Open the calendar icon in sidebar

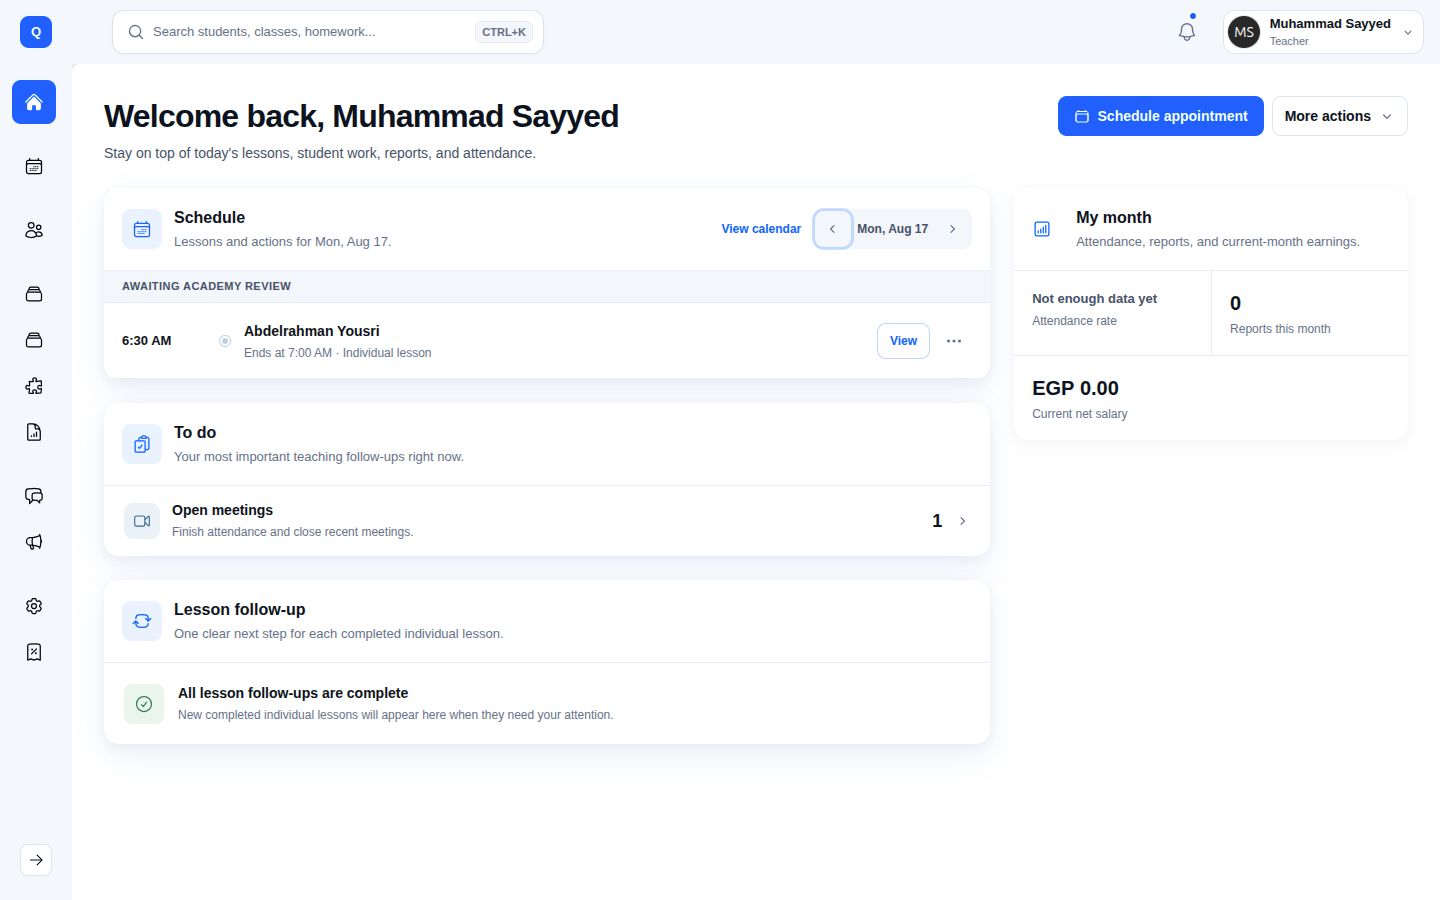pos(34,166)
